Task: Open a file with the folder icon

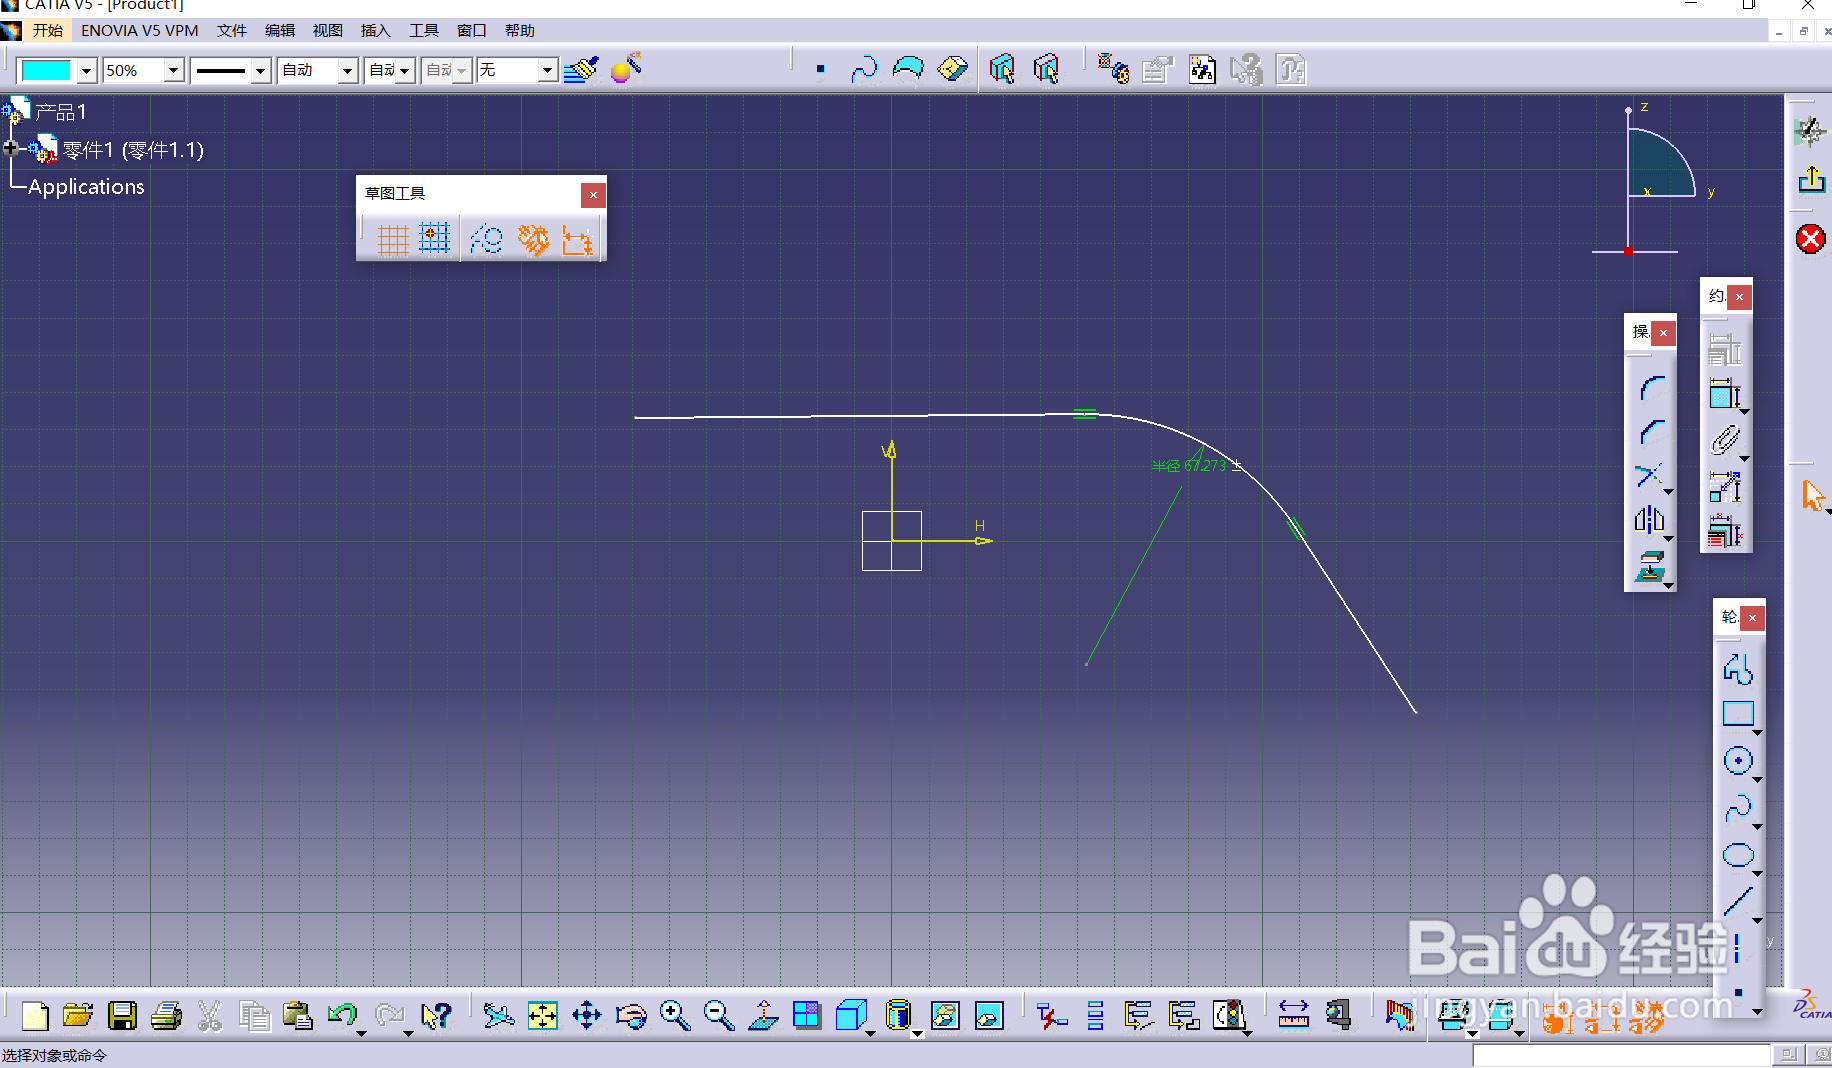Action: pos(78,1016)
